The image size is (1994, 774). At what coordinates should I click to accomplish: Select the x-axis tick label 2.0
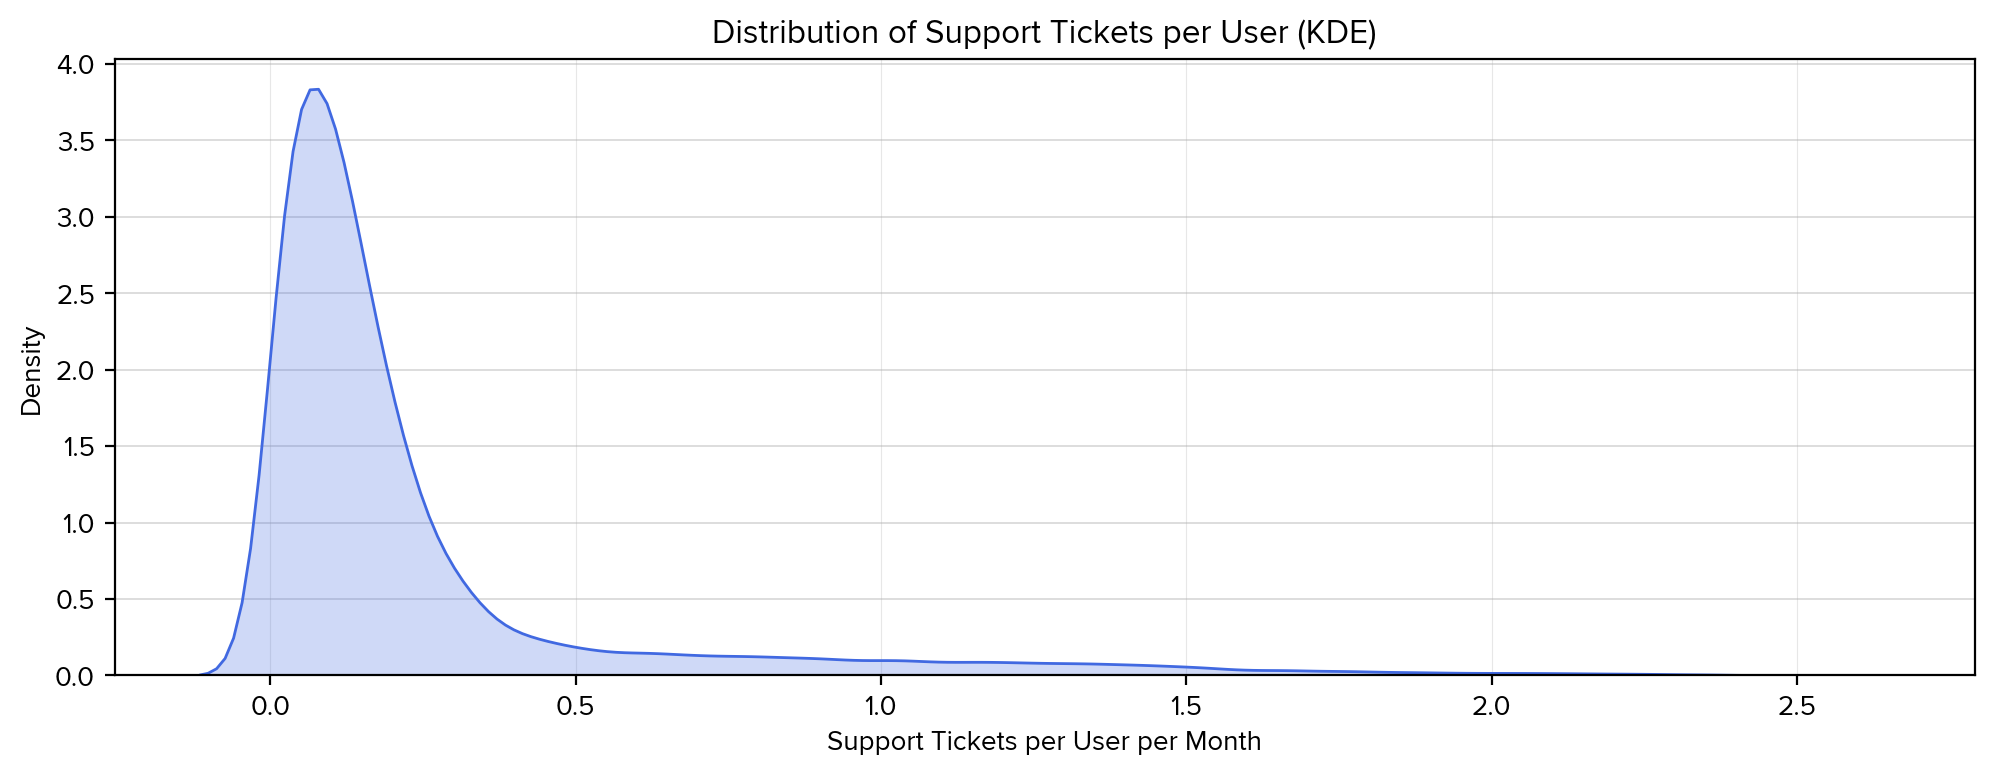pyautogui.click(x=1491, y=704)
